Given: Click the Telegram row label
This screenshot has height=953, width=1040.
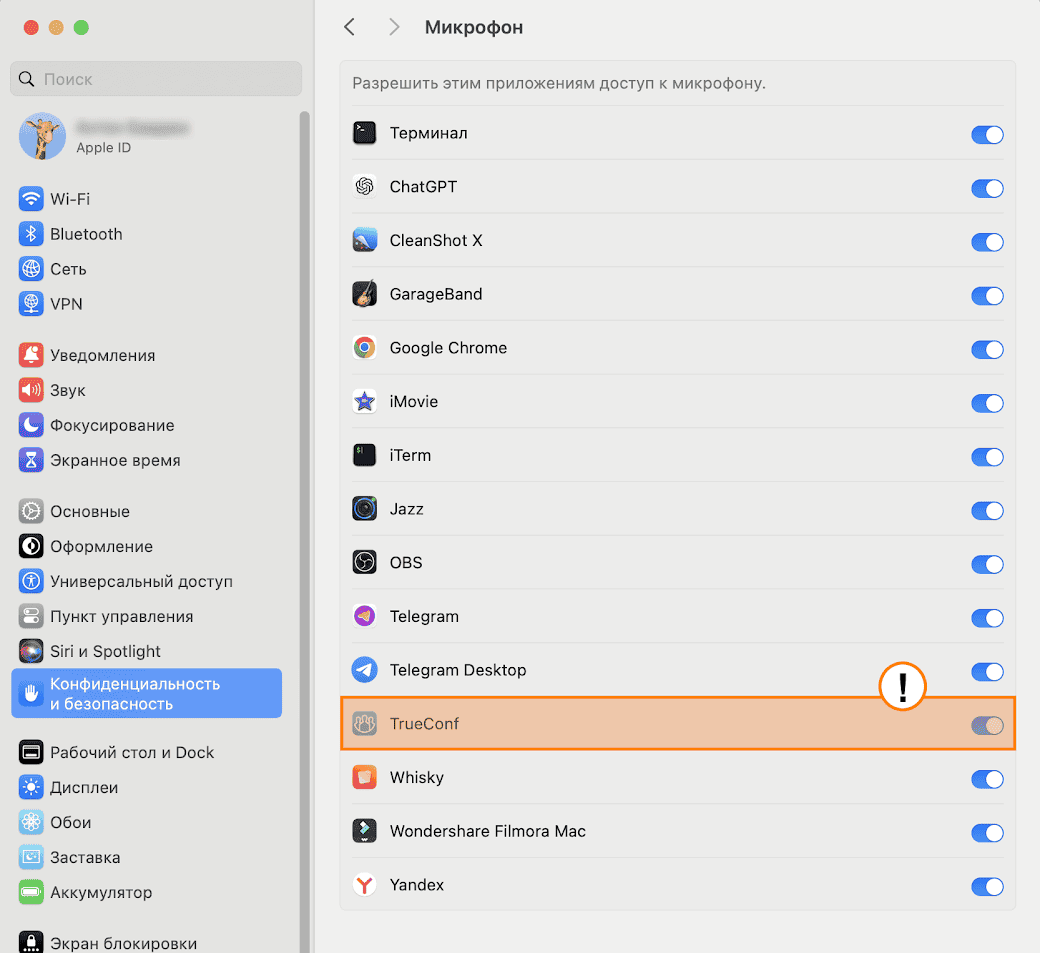Looking at the screenshot, I should [x=424, y=617].
